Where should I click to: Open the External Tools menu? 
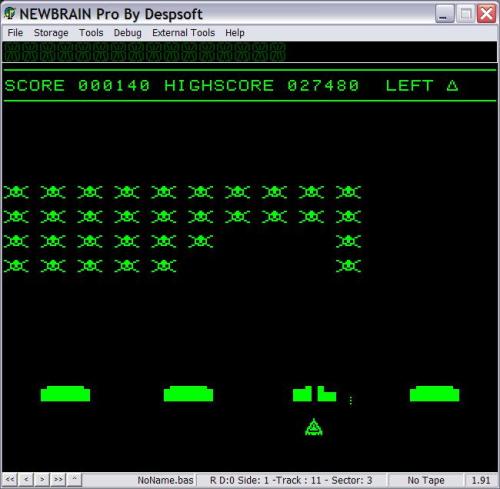(183, 33)
